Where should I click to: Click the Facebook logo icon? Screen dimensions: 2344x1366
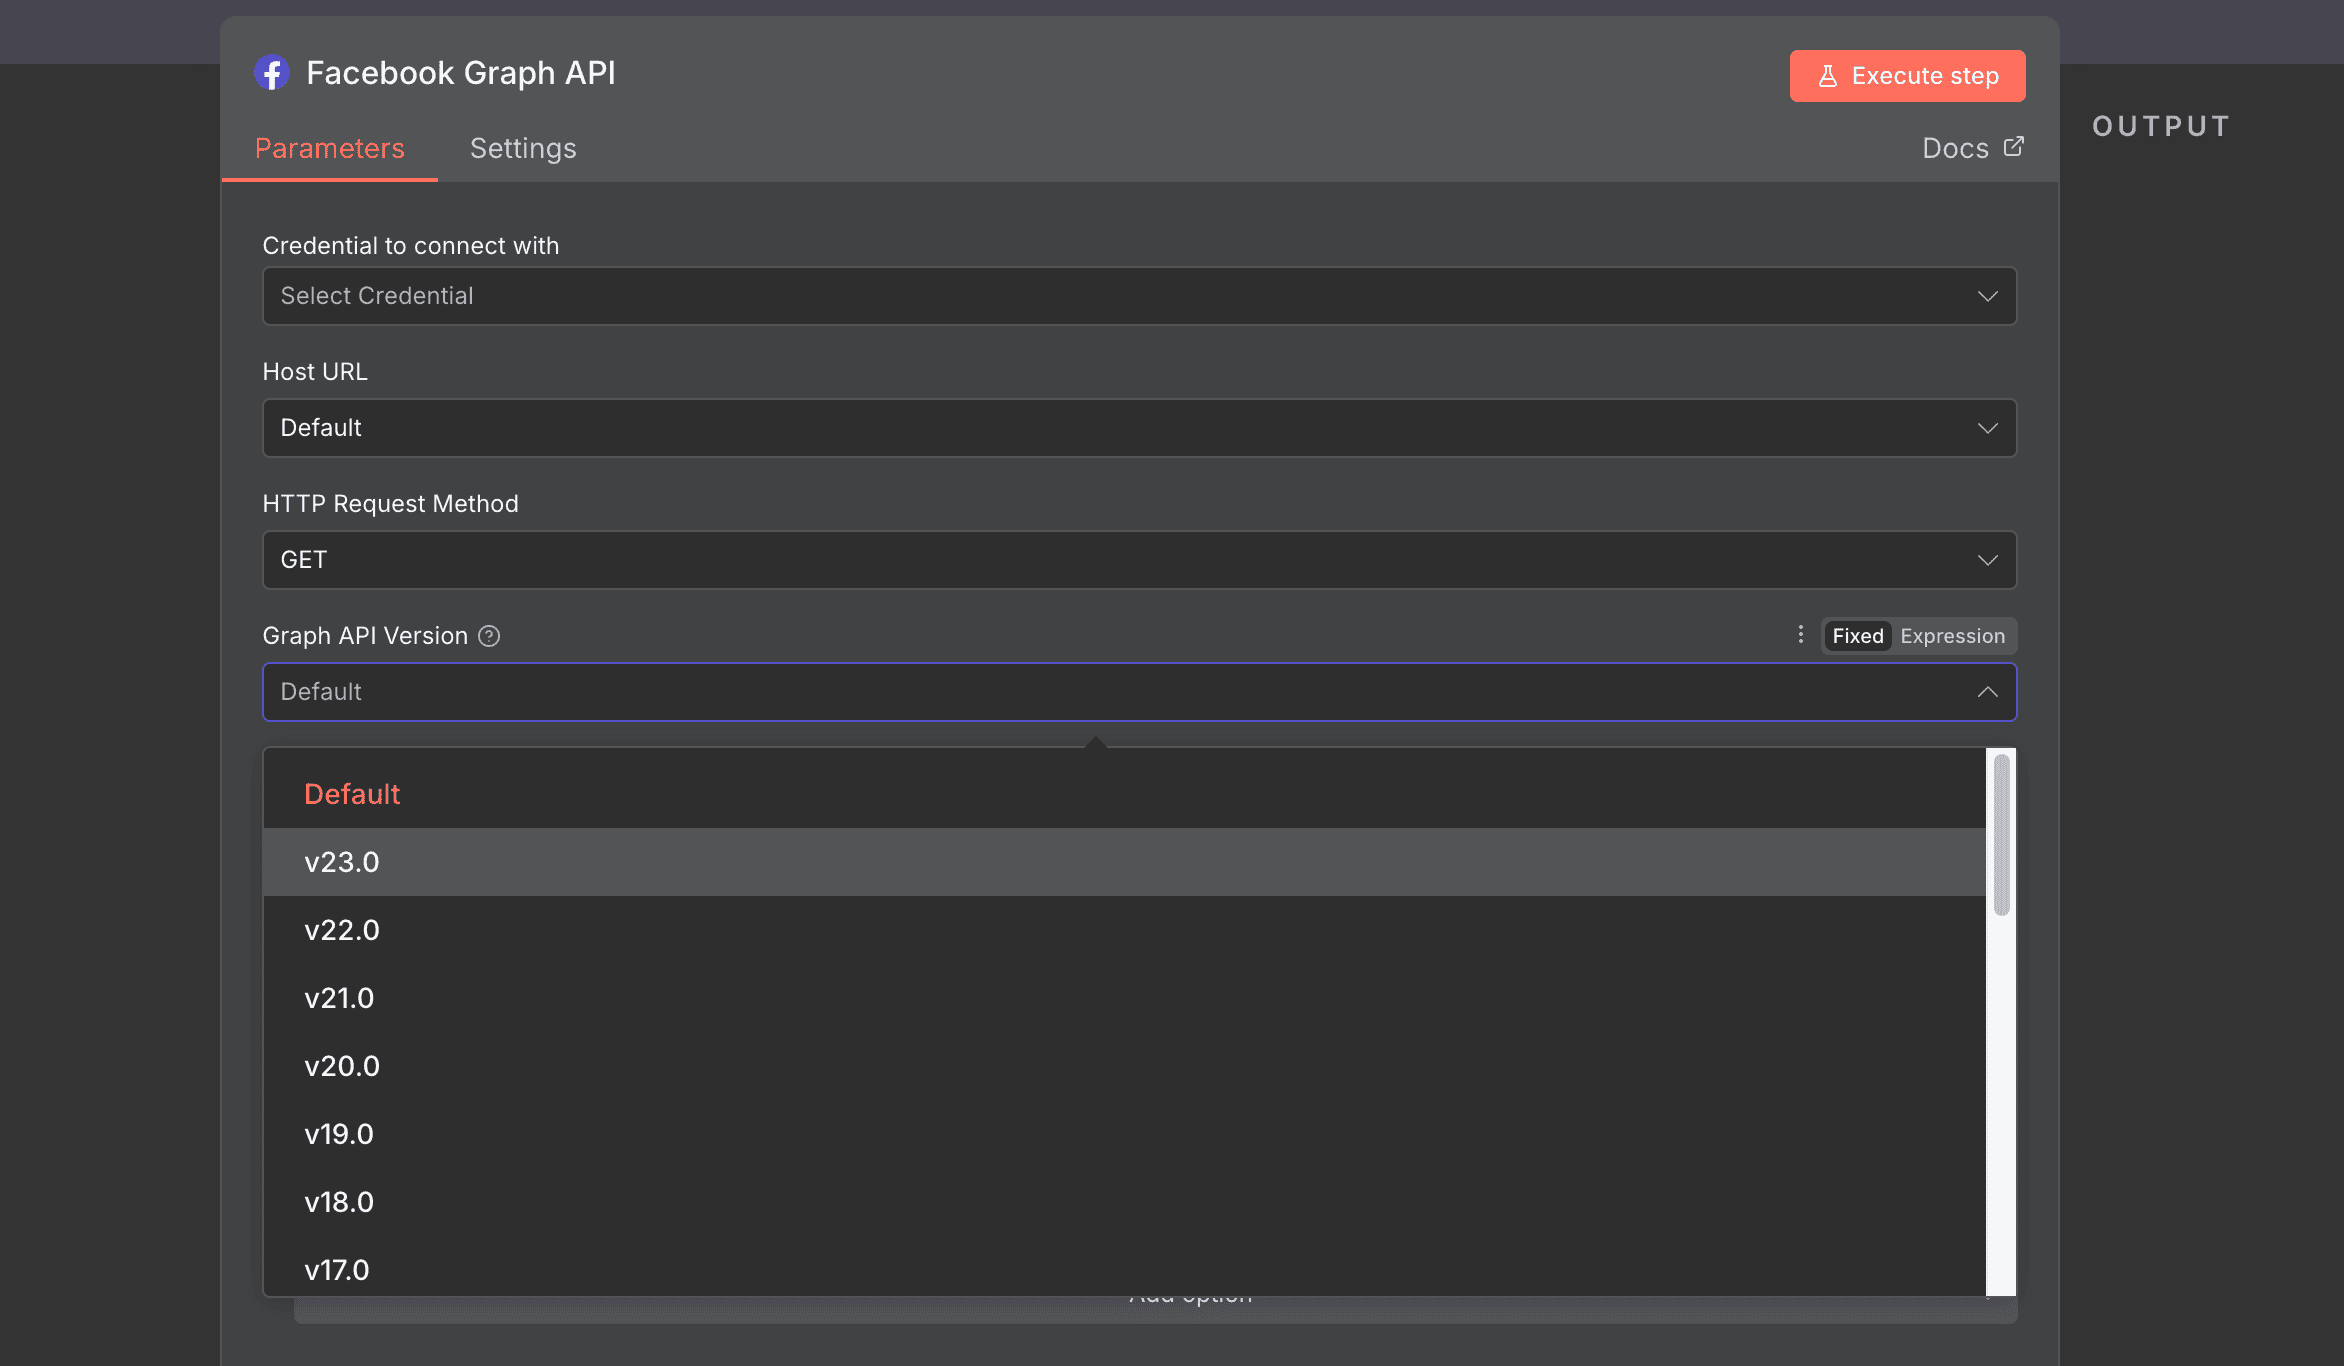[272, 73]
